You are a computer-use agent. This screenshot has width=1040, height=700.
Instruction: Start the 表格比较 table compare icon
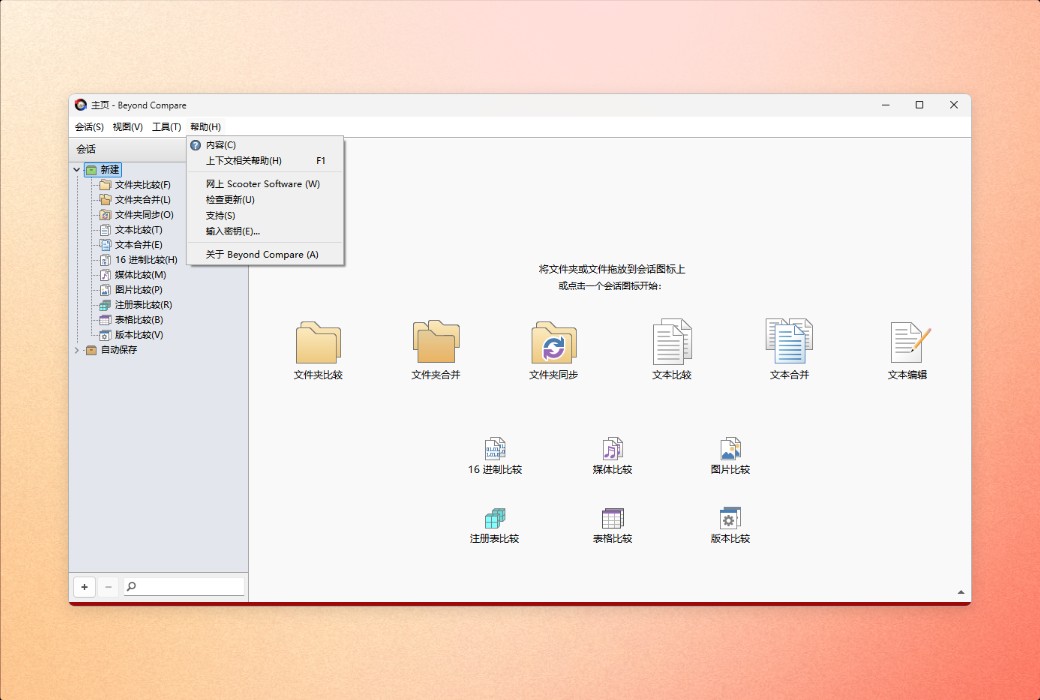click(x=612, y=518)
